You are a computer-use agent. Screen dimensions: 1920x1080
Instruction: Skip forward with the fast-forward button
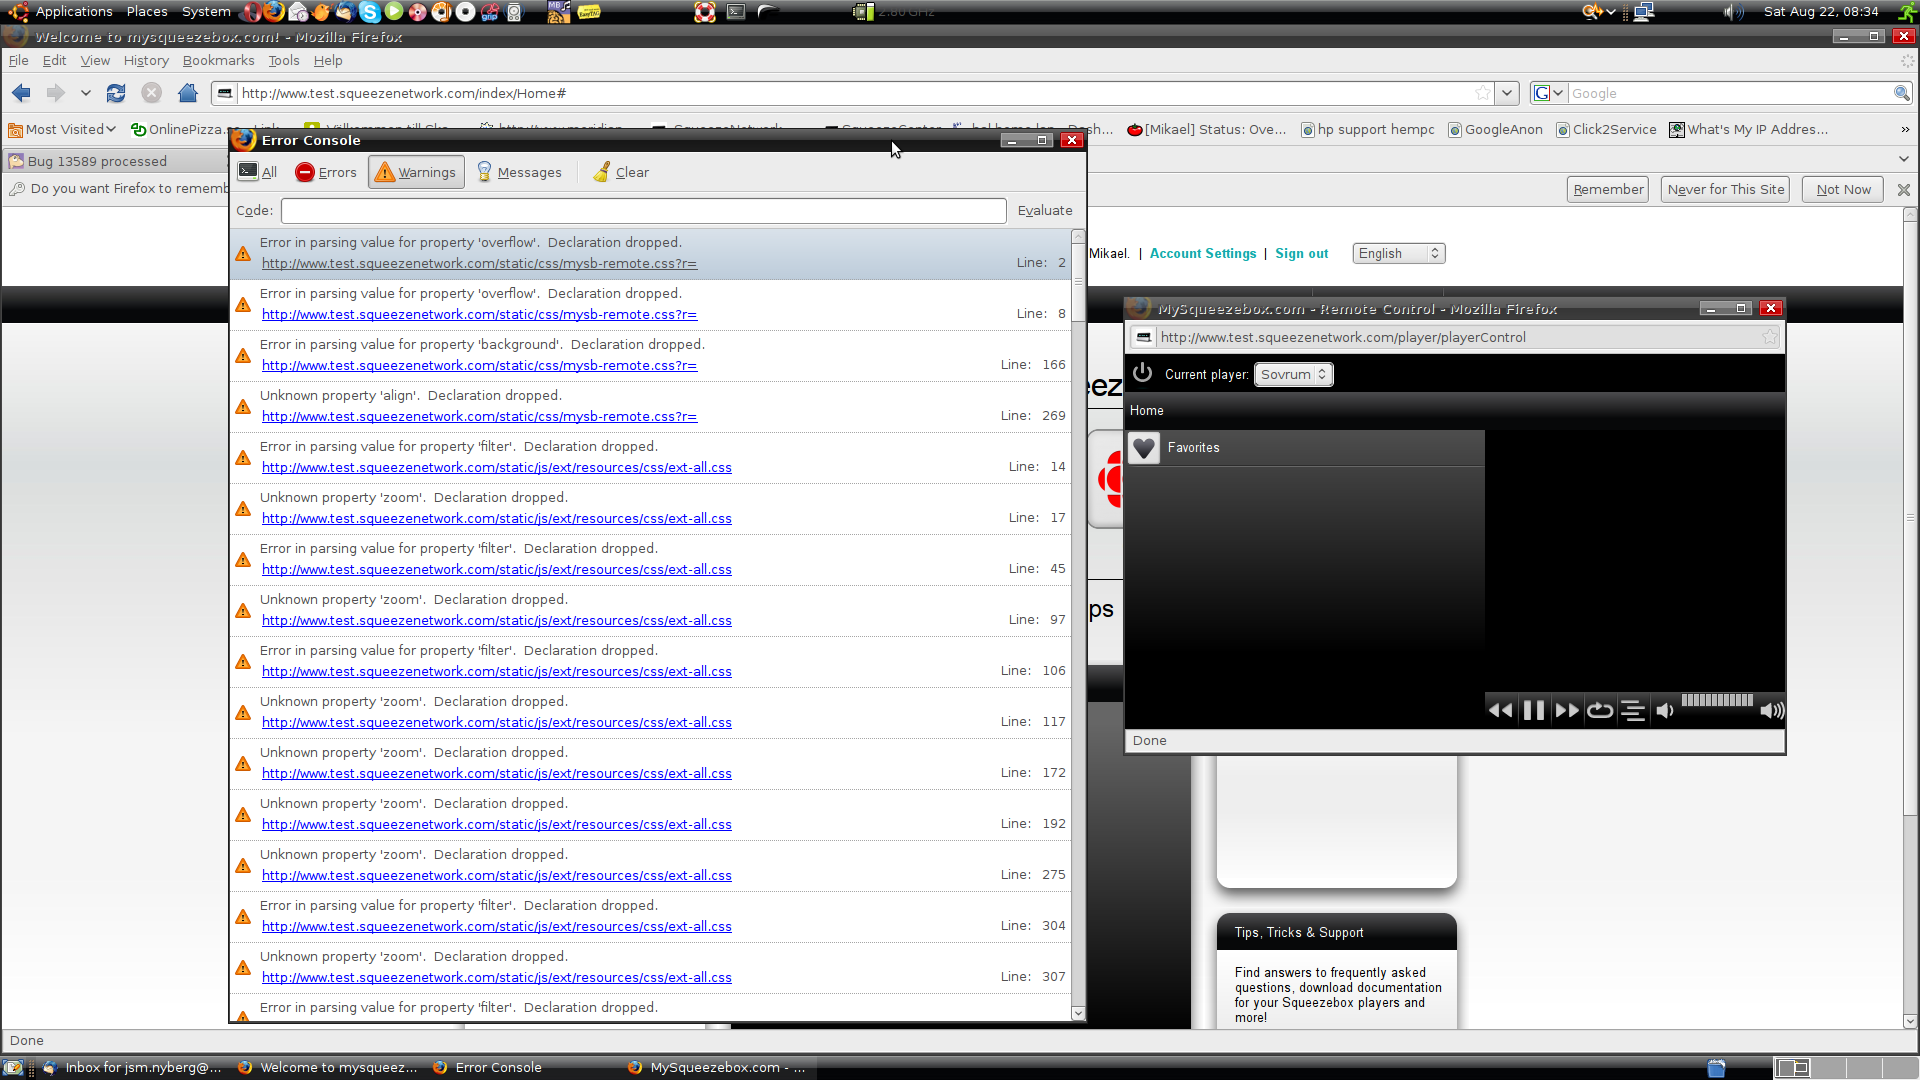coord(1567,711)
